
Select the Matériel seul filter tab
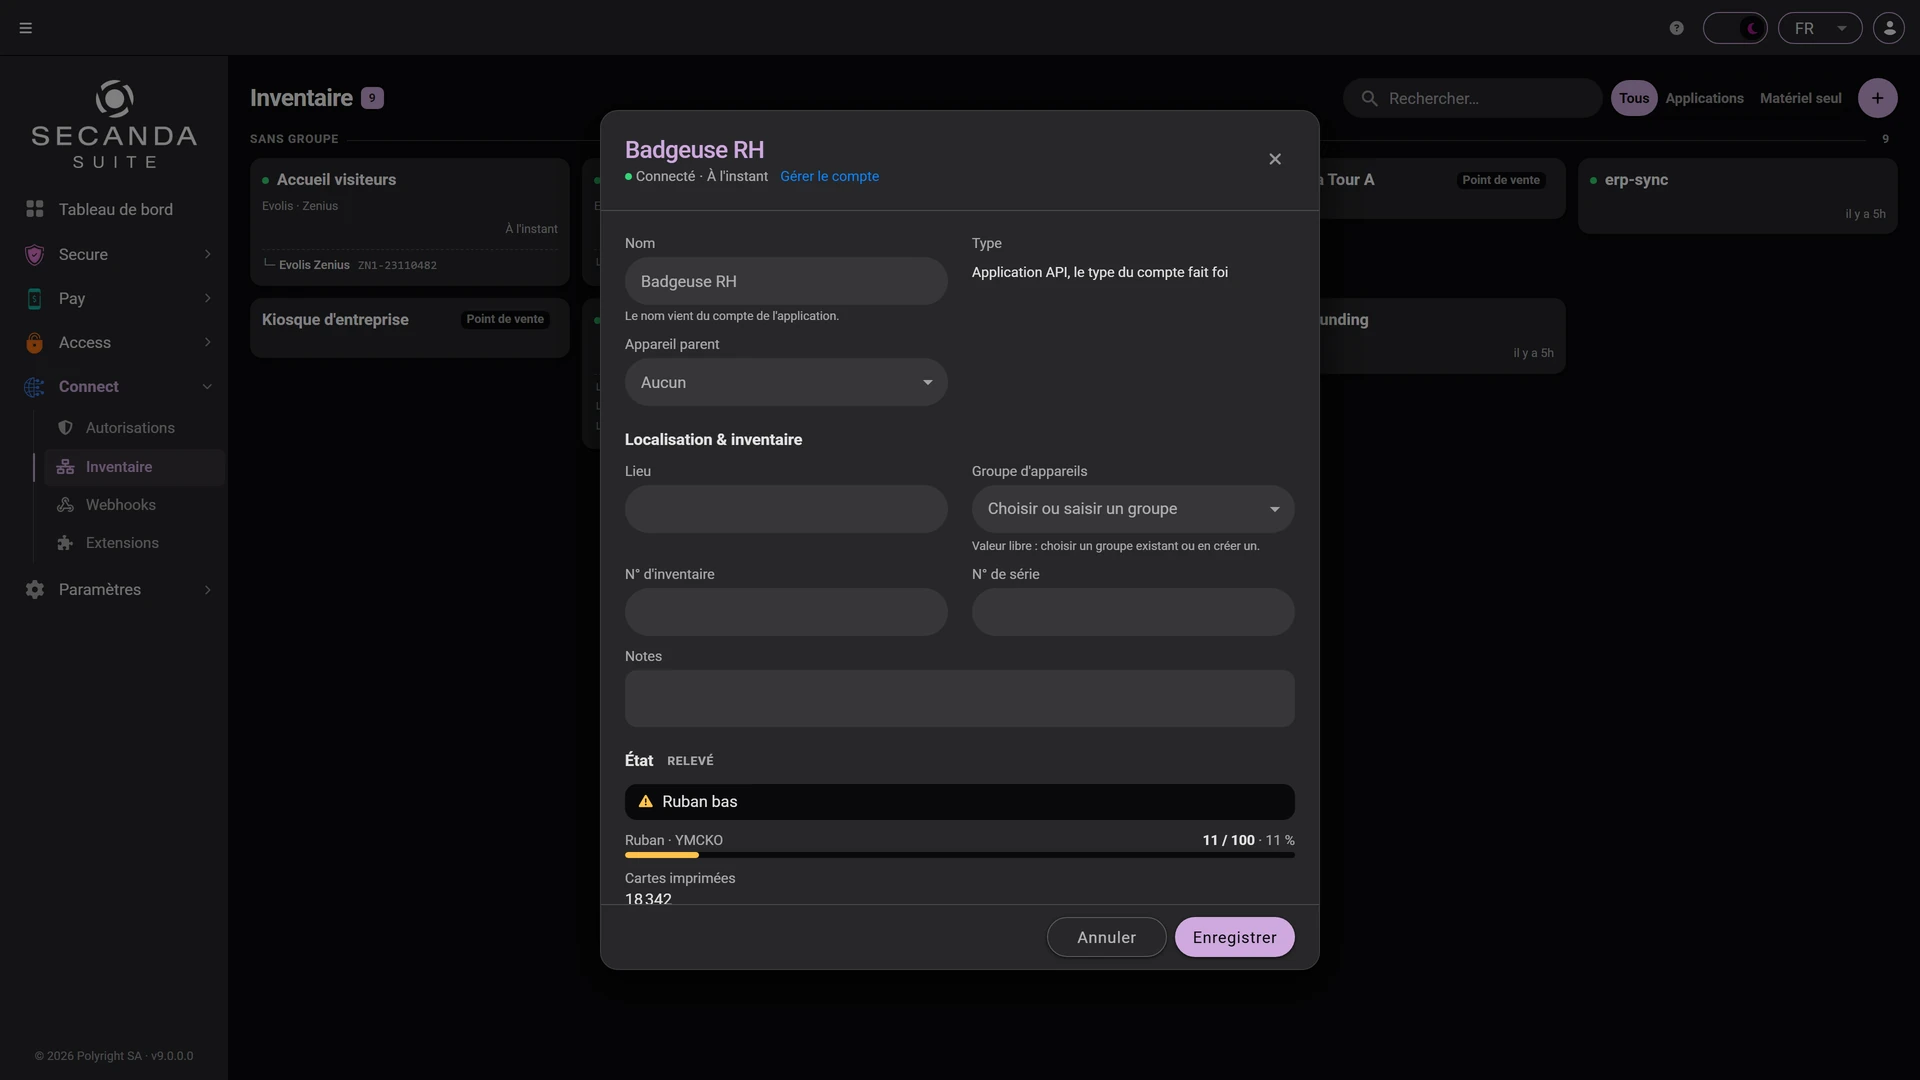click(x=1800, y=98)
